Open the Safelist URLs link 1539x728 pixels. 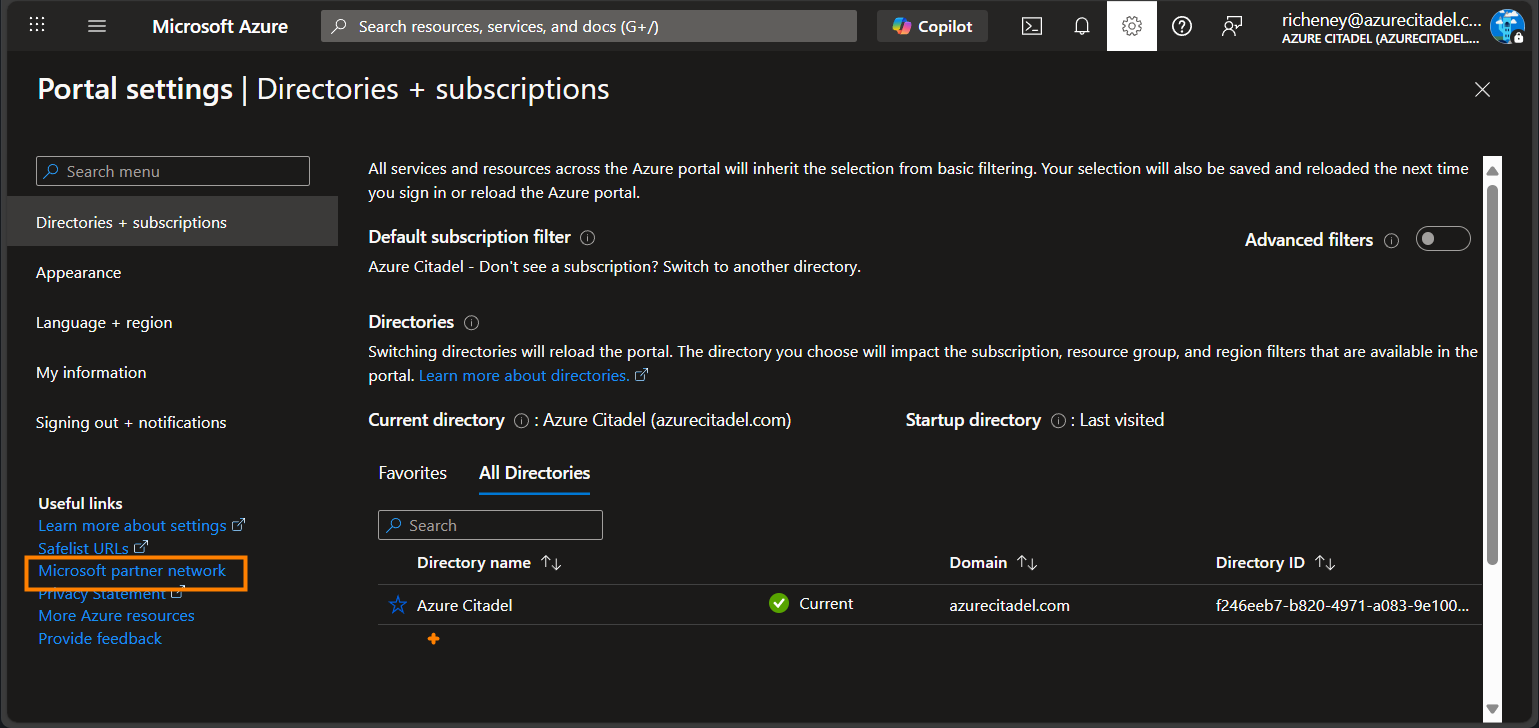click(84, 547)
